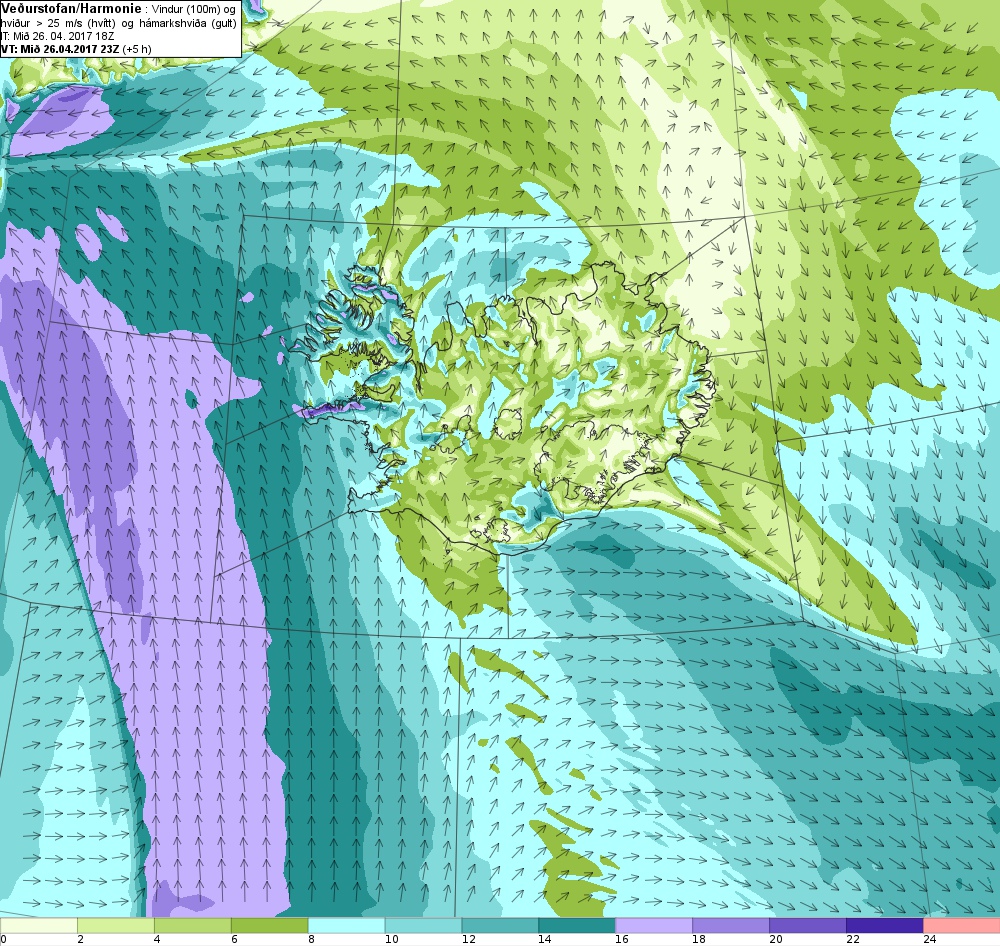The width and height of the screenshot is (1000, 946).
Task: Click the legend scale label "4"
Action: pos(158,939)
